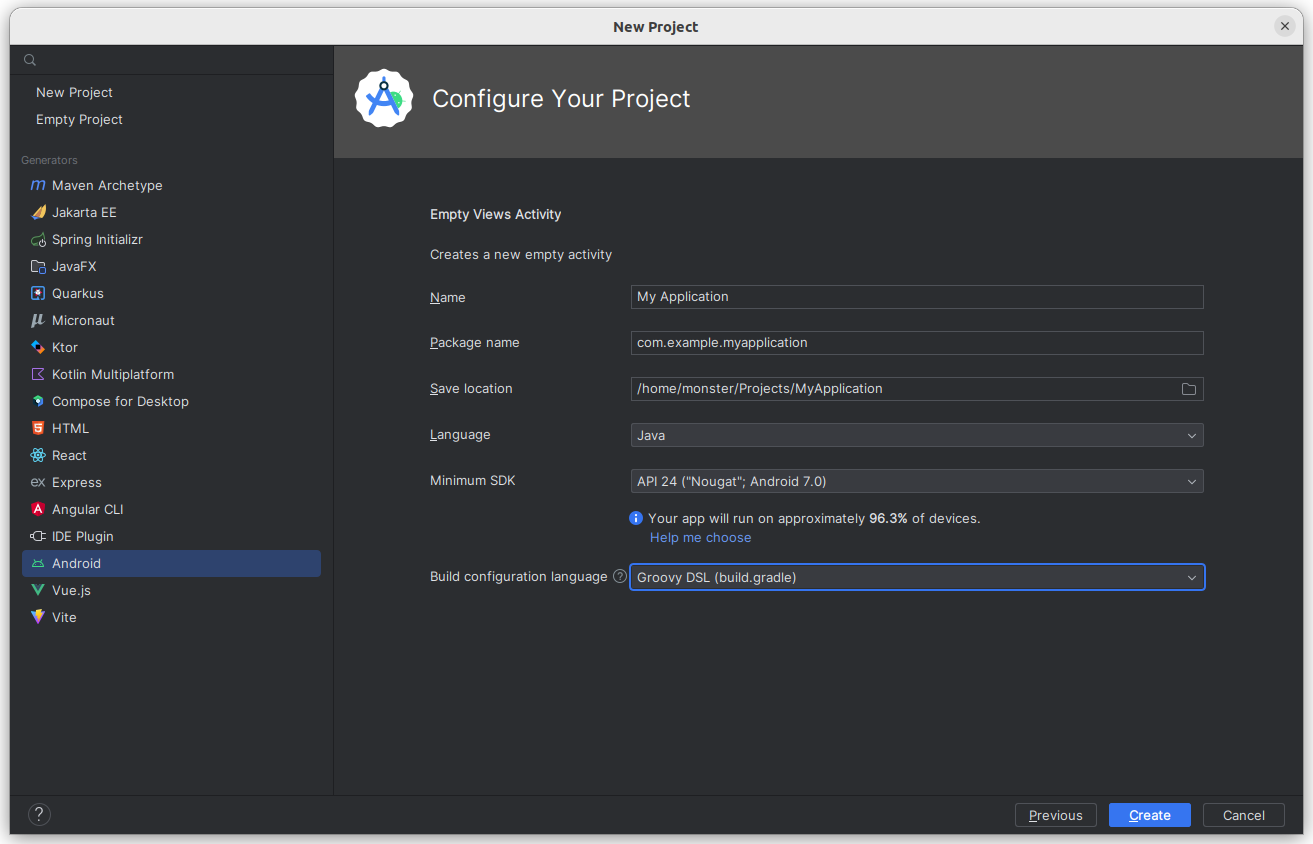Click the Express ex icon
This screenshot has height=844, width=1313.
pyautogui.click(x=38, y=482)
